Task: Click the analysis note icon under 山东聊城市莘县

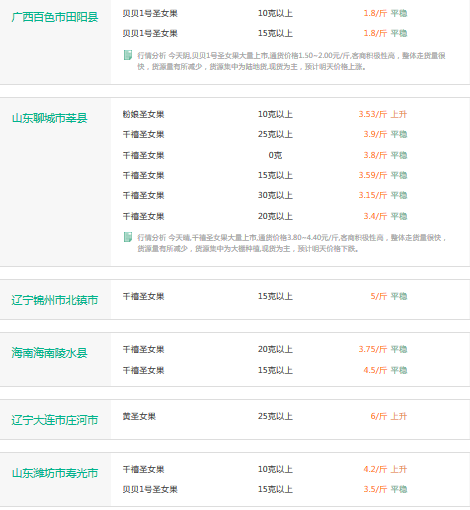Action: tap(127, 237)
